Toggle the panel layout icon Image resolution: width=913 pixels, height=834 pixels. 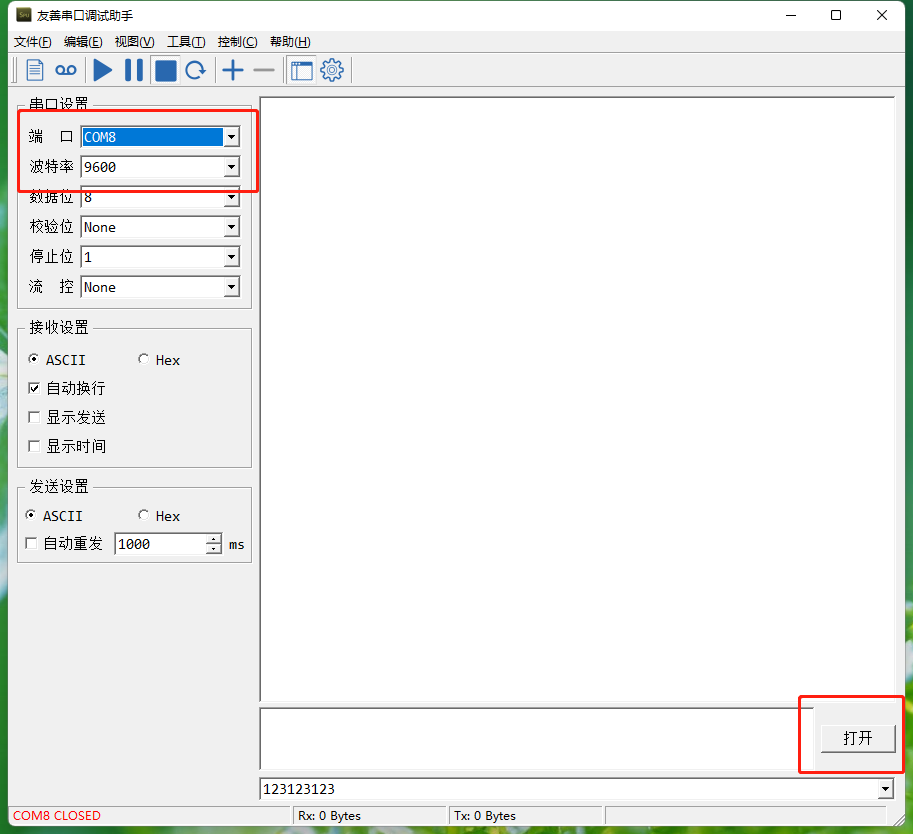coord(302,70)
